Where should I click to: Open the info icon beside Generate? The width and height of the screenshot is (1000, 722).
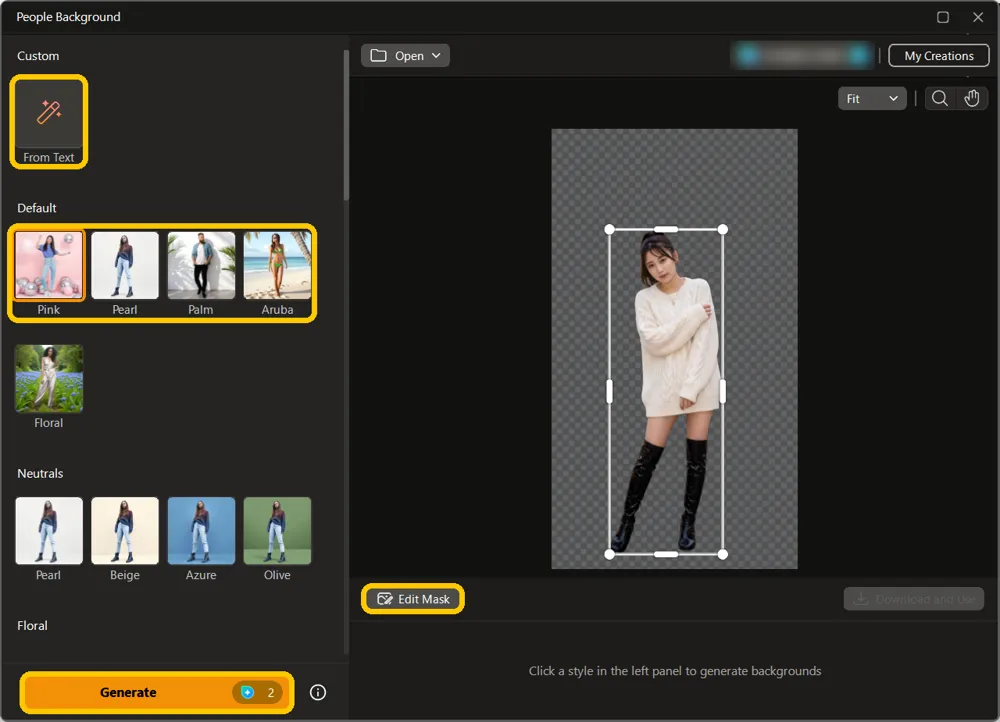click(x=318, y=692)
